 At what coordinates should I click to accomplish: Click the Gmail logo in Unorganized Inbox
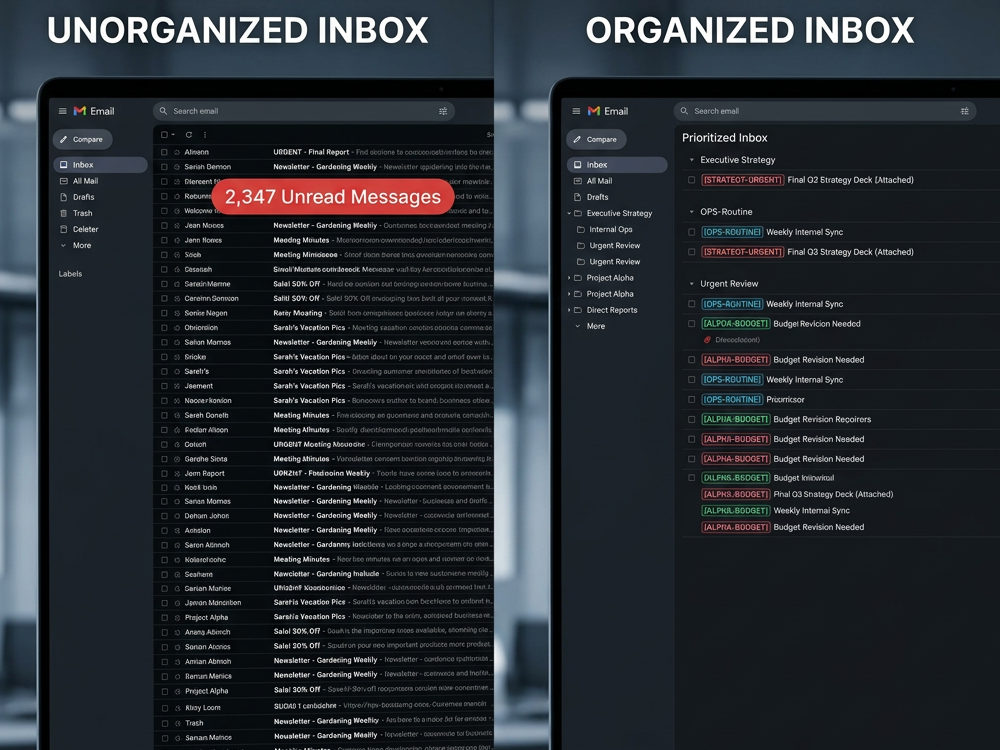pyautogui.click(x=80, y=111)
